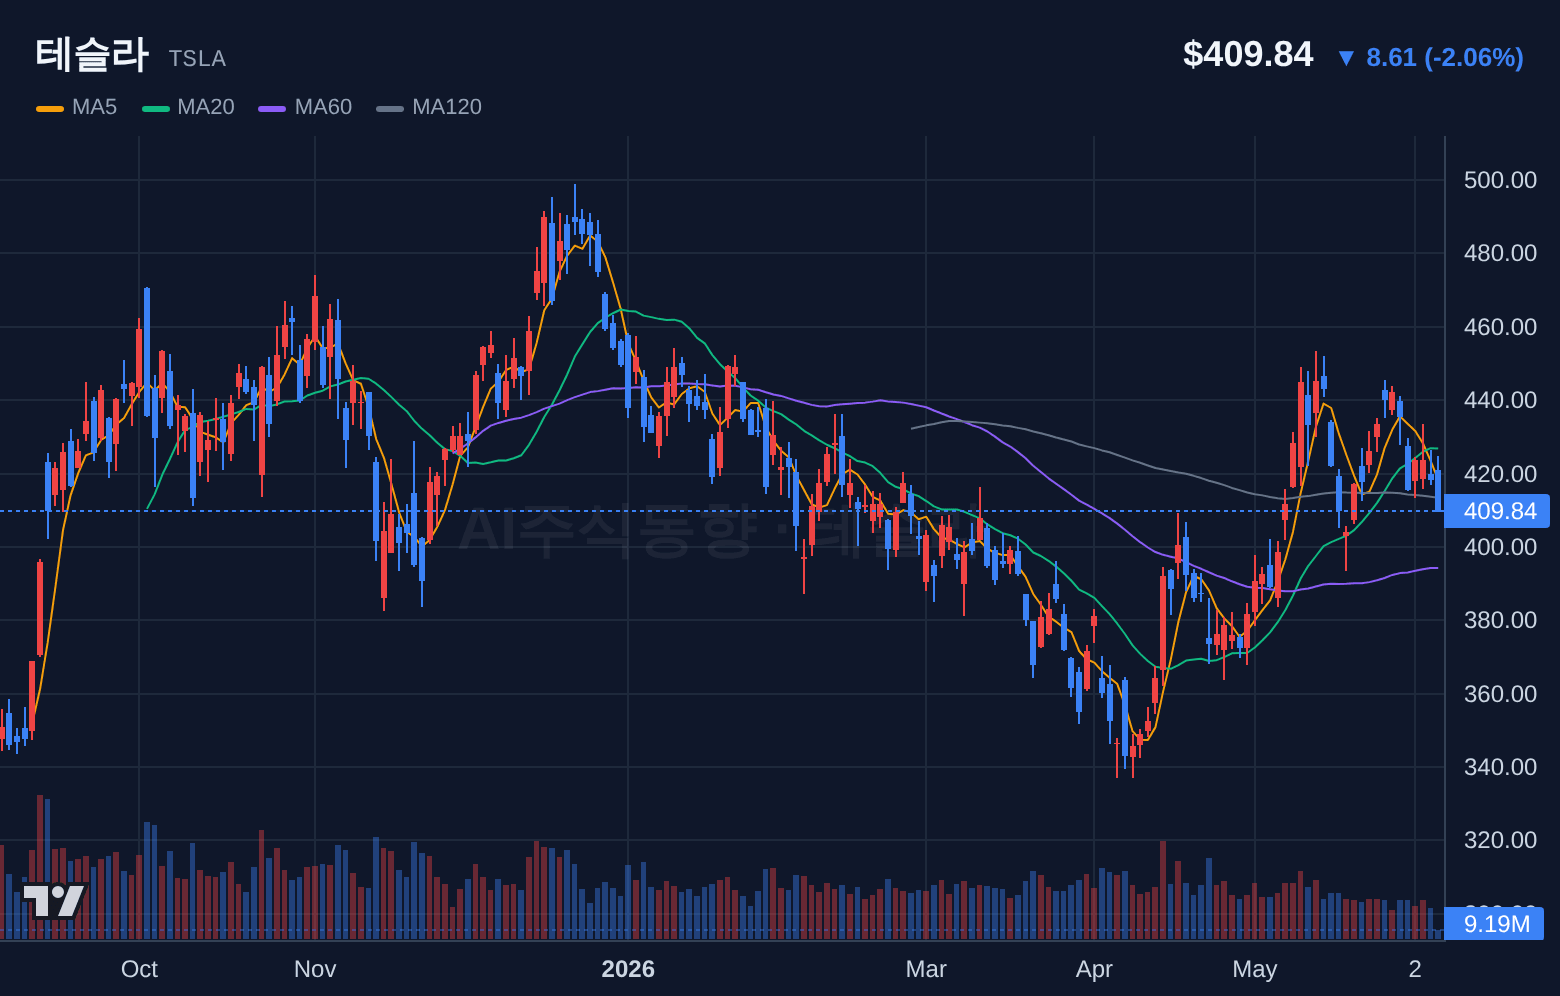
Task: Click the MA5 orange legend swatch
Action: pyautogui.click(x=50, y=108)
